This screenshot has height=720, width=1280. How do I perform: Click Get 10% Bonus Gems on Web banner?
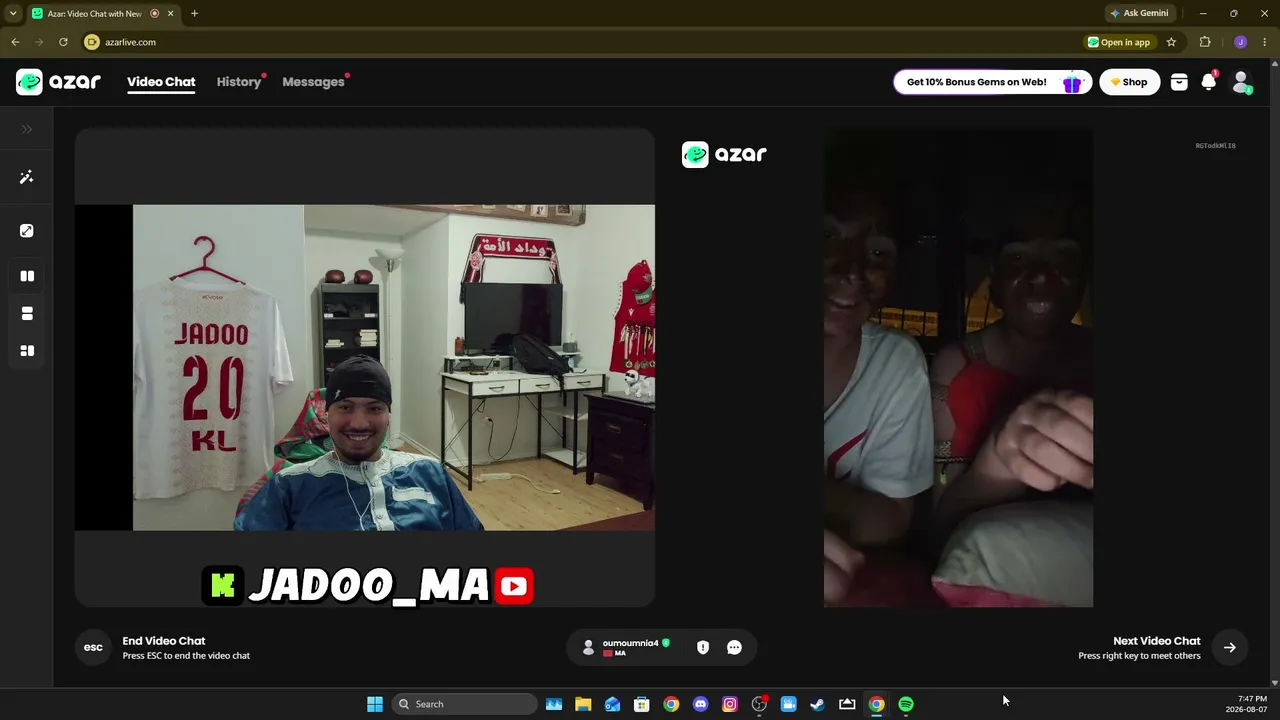[992, 82]
